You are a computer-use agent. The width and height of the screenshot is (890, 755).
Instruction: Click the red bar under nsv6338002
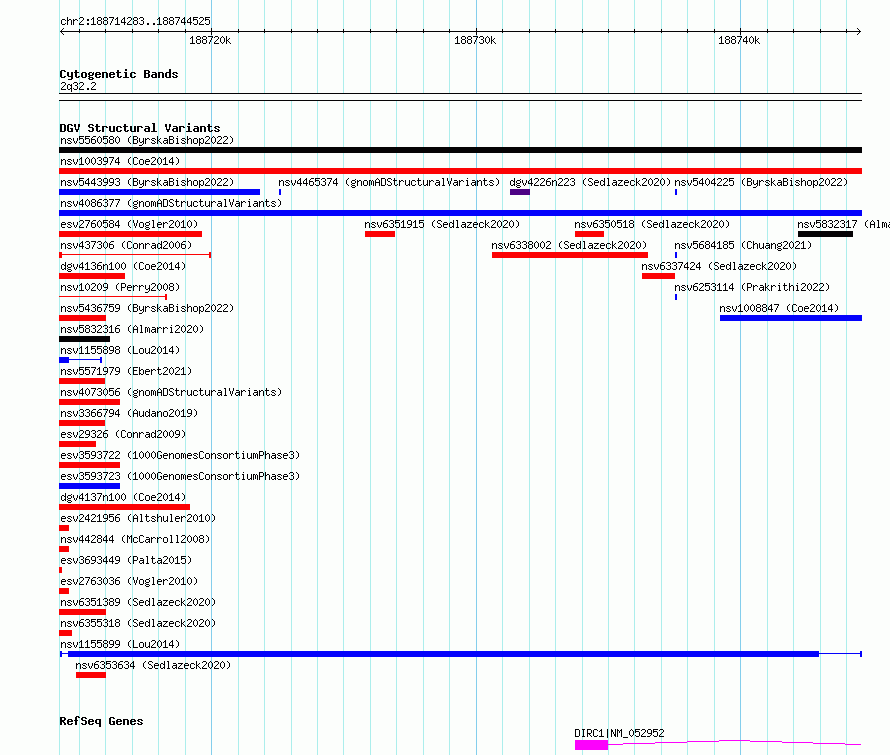click(570, 255)
